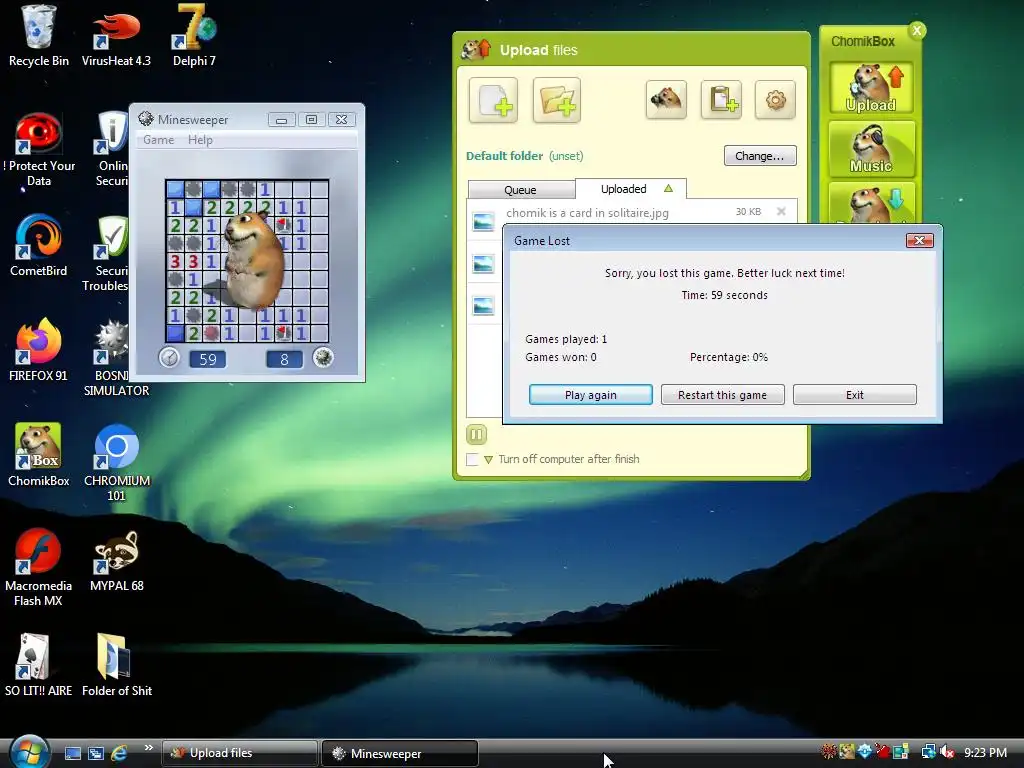Exit from the Game Lost dialog
1024x768 pixels.
(x=854, y=394)
